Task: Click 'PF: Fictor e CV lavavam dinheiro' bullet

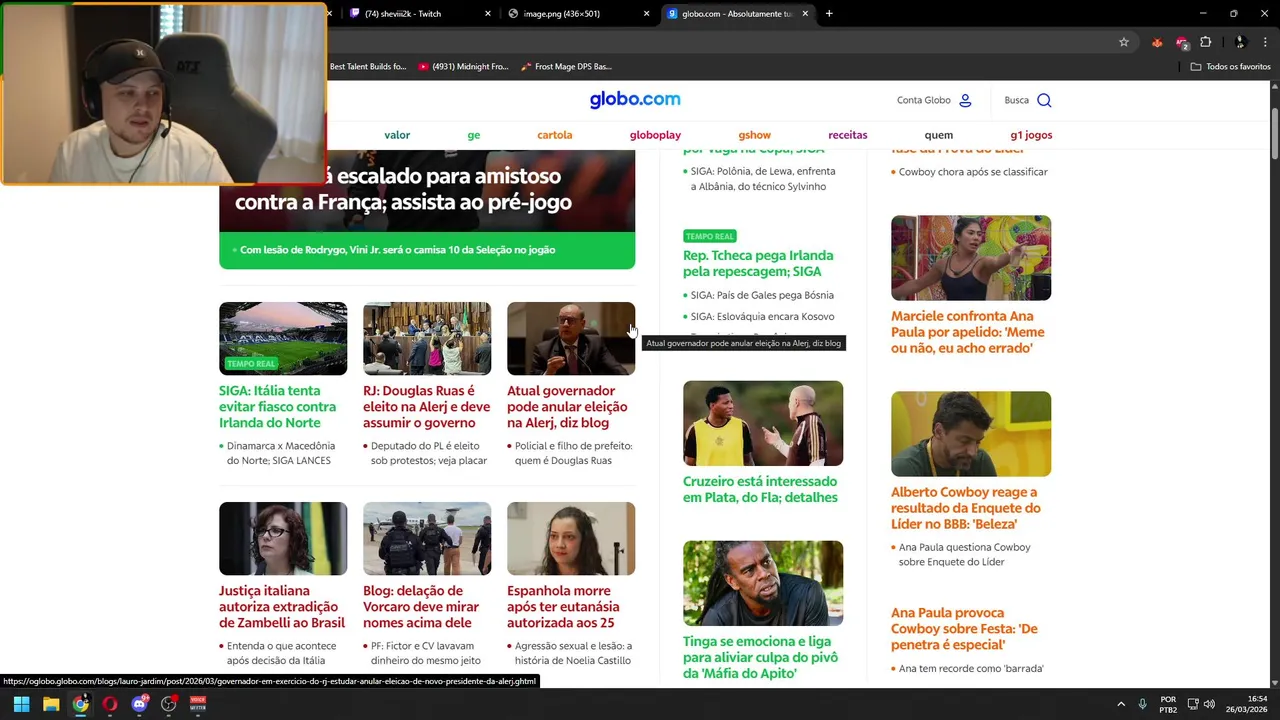Action: click(x=426, y=653)
